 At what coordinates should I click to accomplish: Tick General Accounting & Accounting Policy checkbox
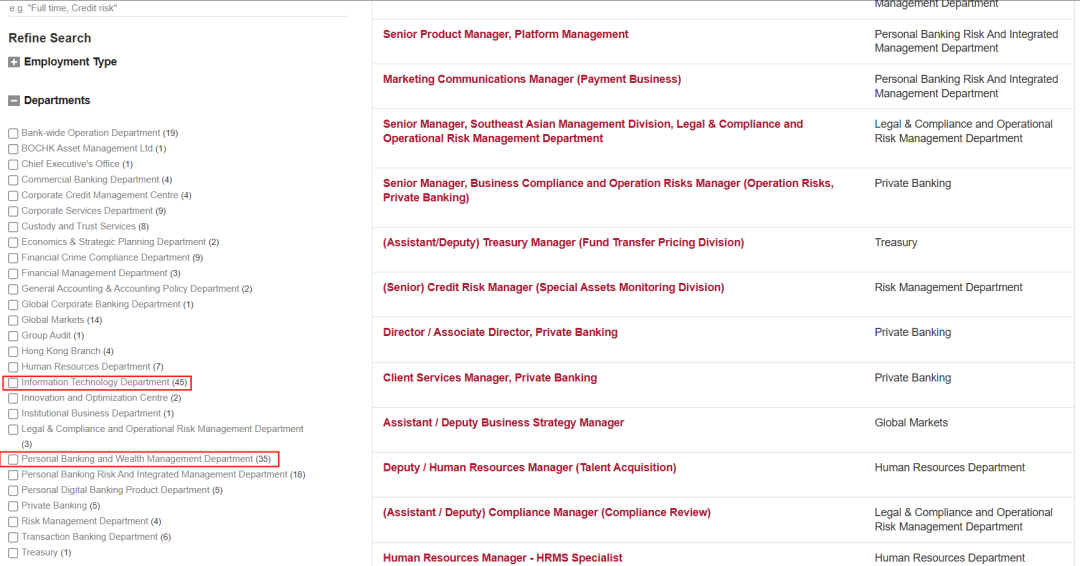[x=13, y=289]
